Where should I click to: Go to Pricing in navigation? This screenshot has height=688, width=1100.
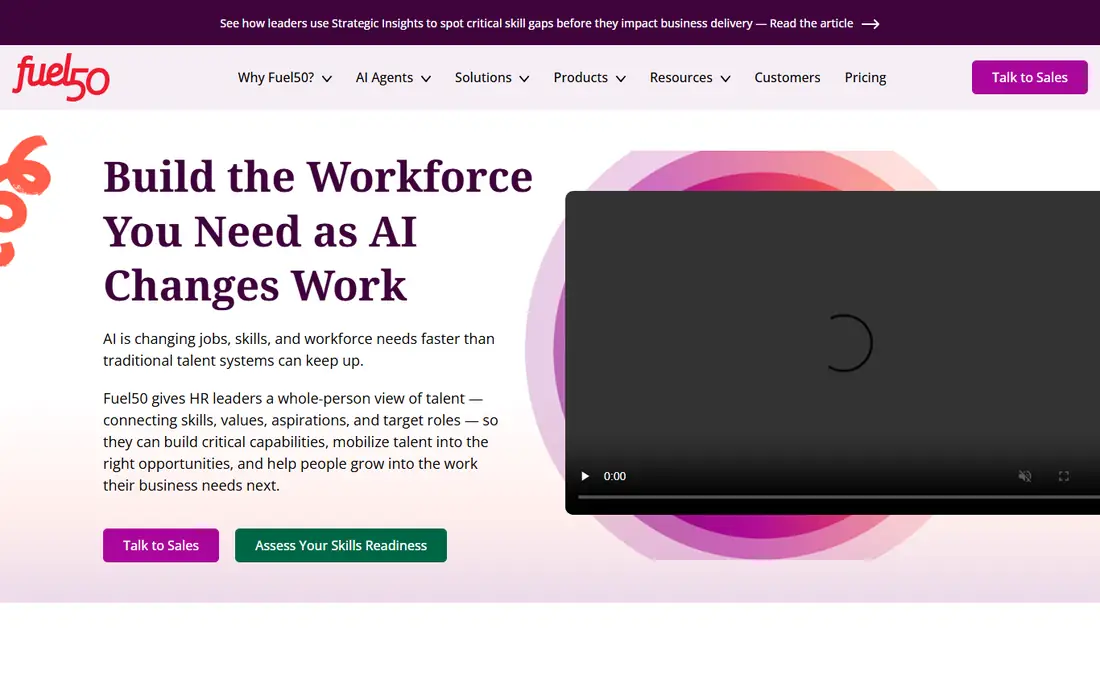(865, 78)
